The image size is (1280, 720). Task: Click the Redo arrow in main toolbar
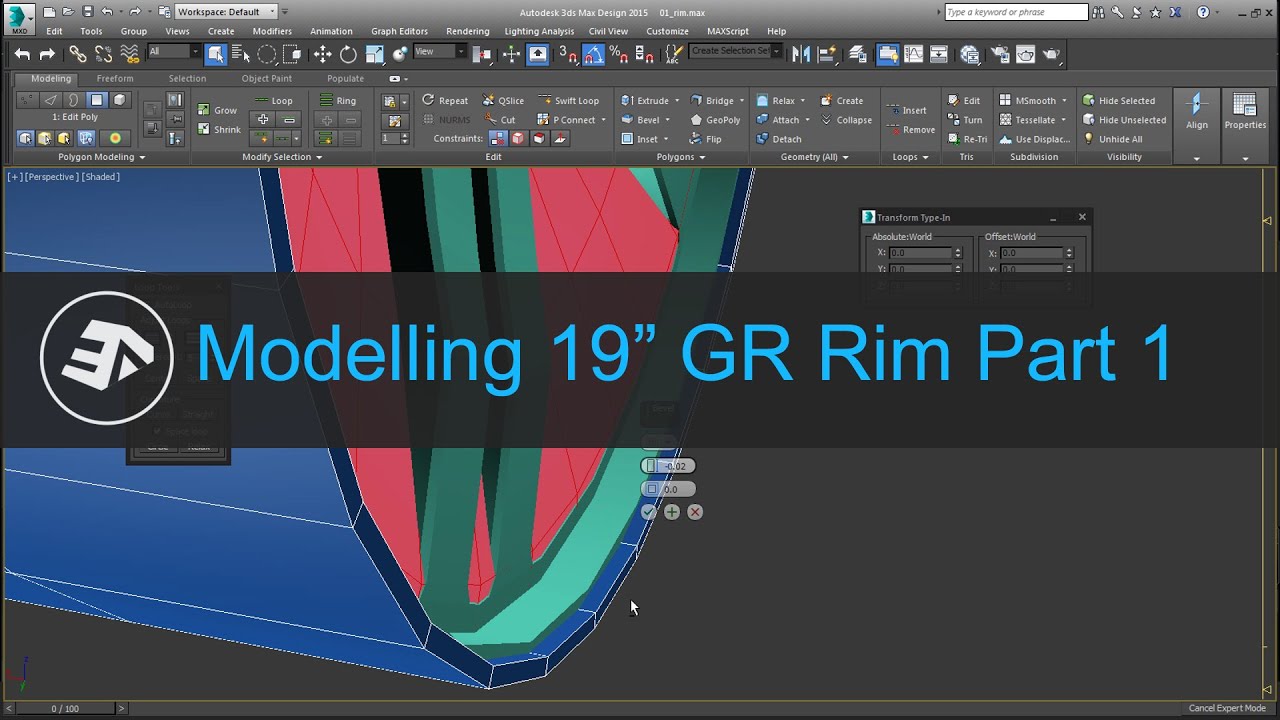coord(47,54)
